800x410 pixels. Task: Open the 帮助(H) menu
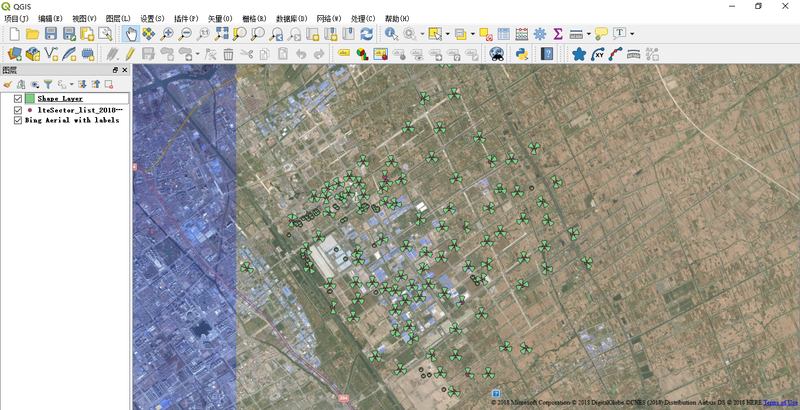(397, 19)
